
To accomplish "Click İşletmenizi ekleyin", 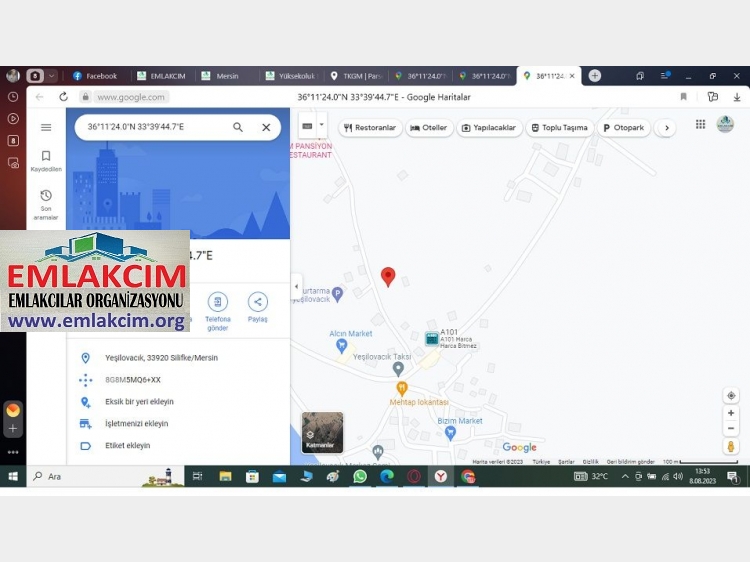I will [x=136, y=424].
